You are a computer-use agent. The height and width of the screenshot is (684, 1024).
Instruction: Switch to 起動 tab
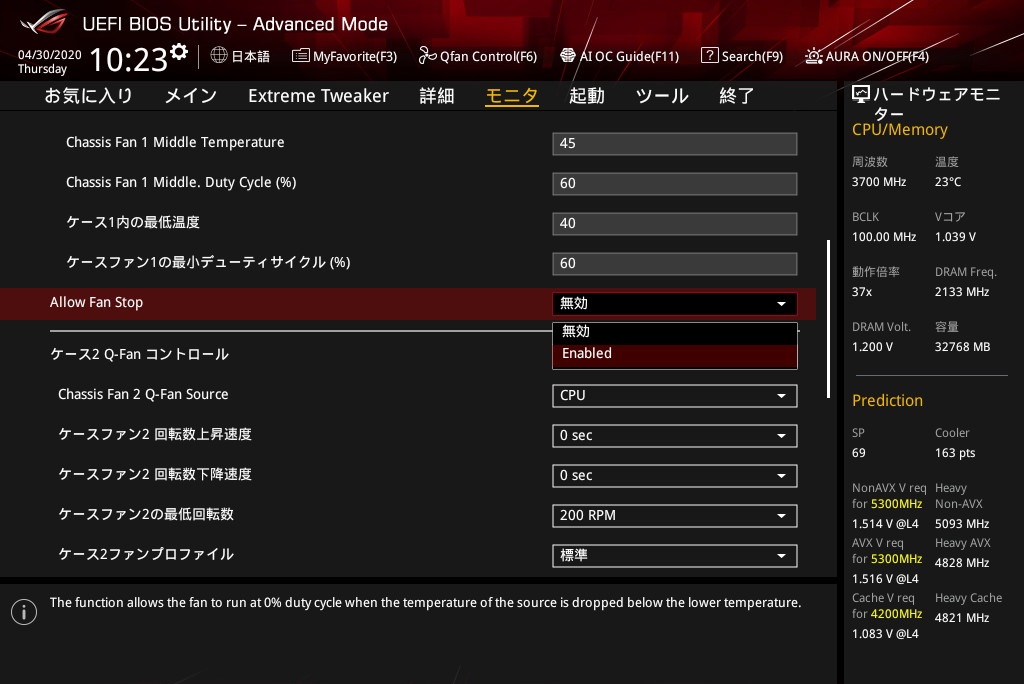click(586, 95)
